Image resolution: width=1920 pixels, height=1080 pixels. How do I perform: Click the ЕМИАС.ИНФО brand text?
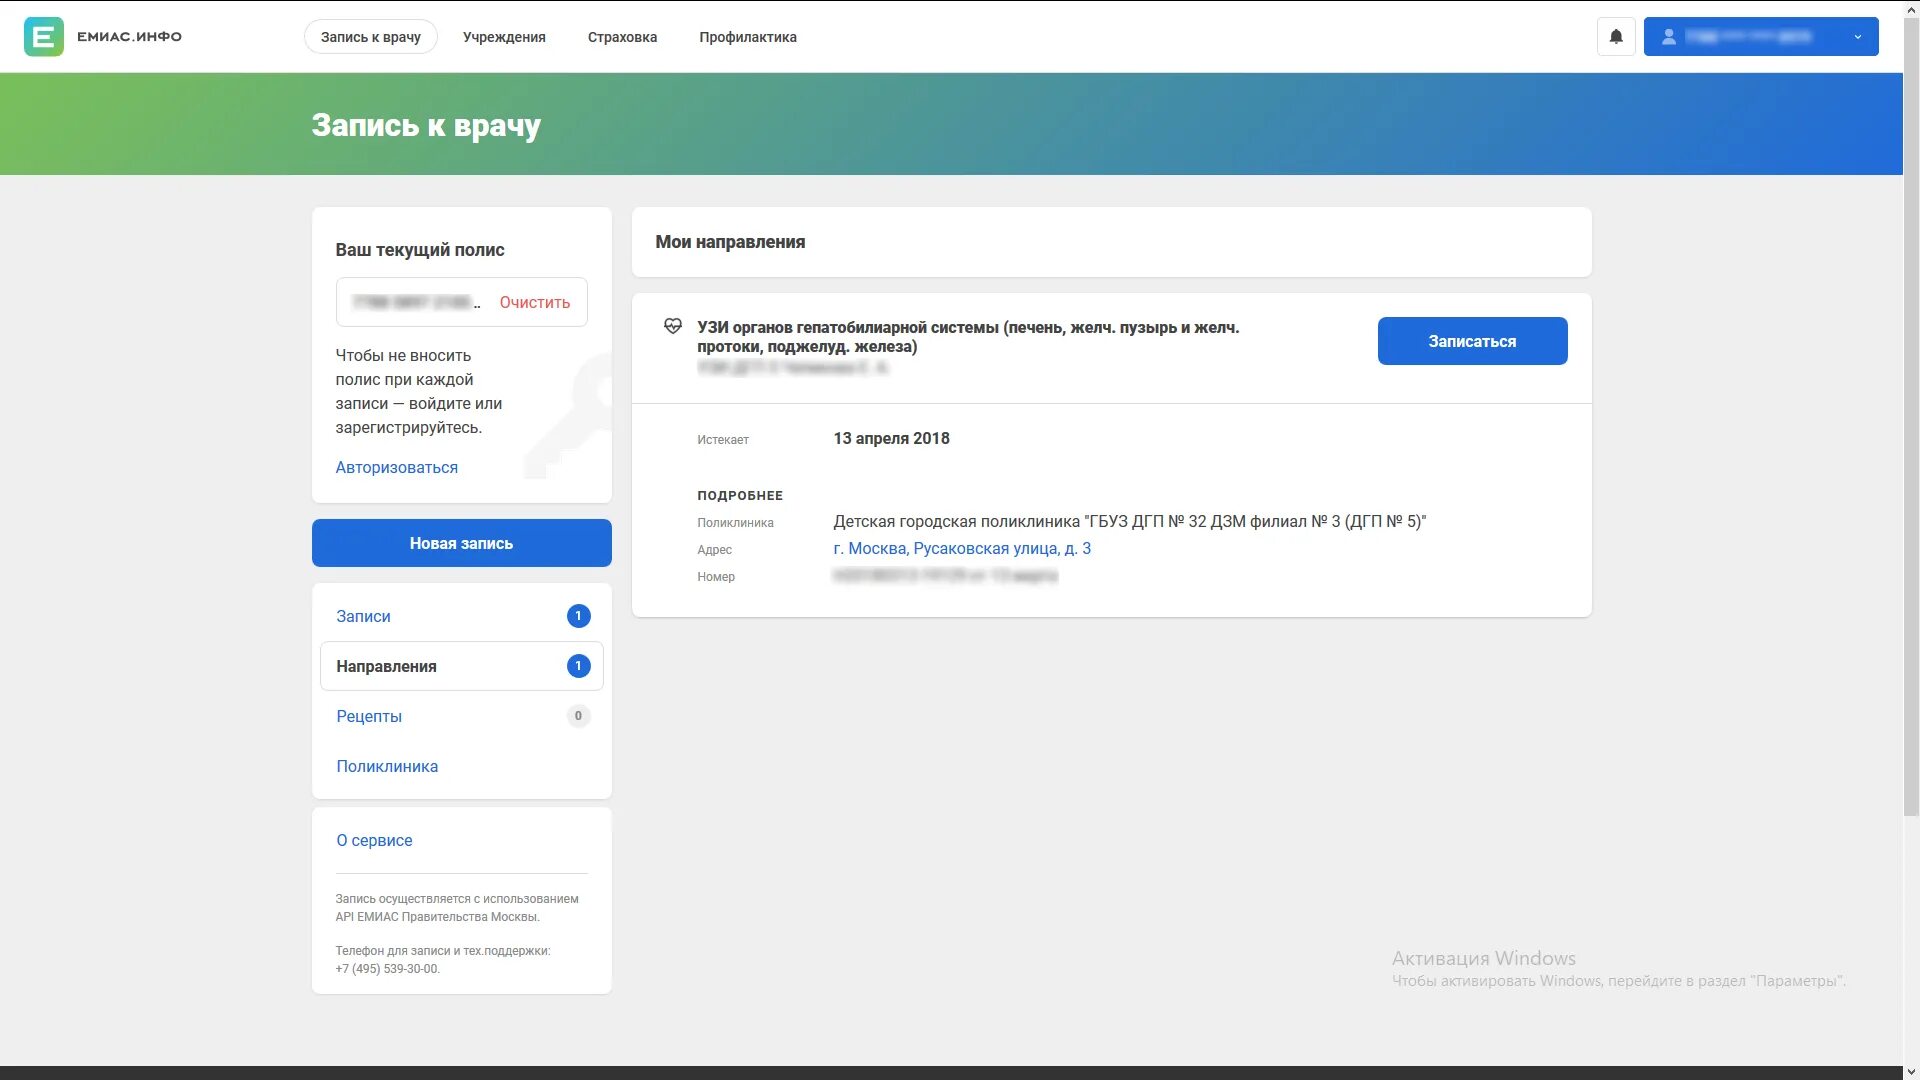tap(130, 37)
